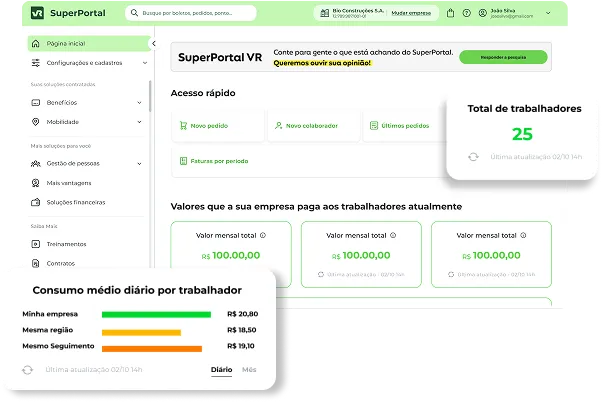Click the Benefícios card icon

coord(36,102)
